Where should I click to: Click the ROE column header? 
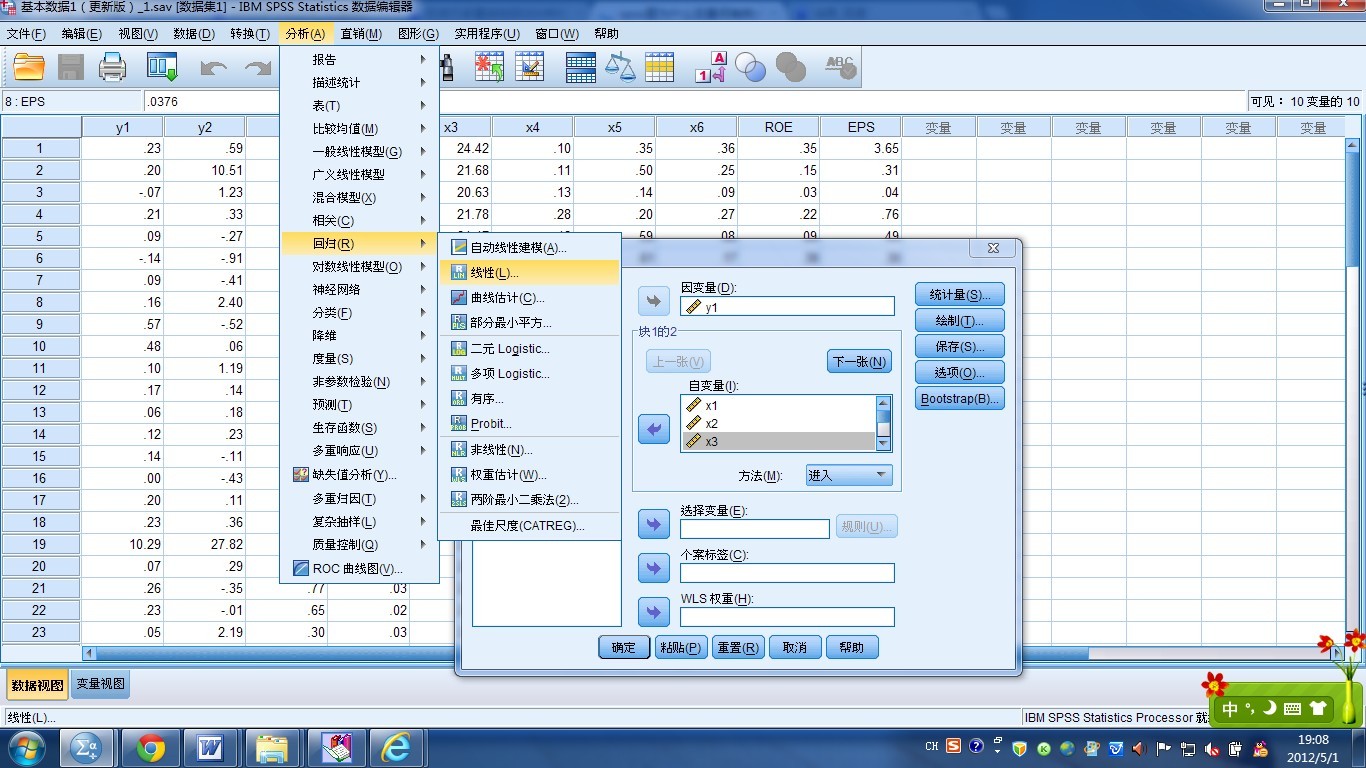[779, 127]
